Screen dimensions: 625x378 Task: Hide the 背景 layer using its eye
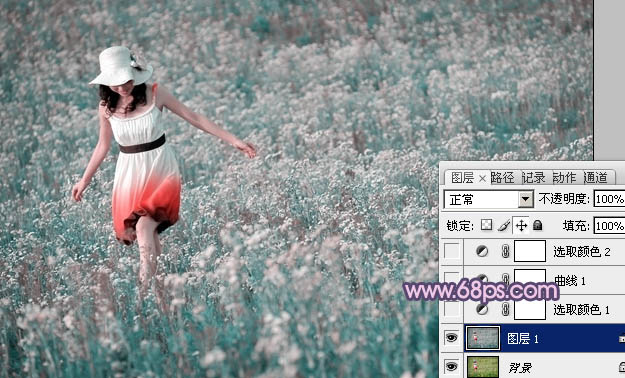point(452,366)
